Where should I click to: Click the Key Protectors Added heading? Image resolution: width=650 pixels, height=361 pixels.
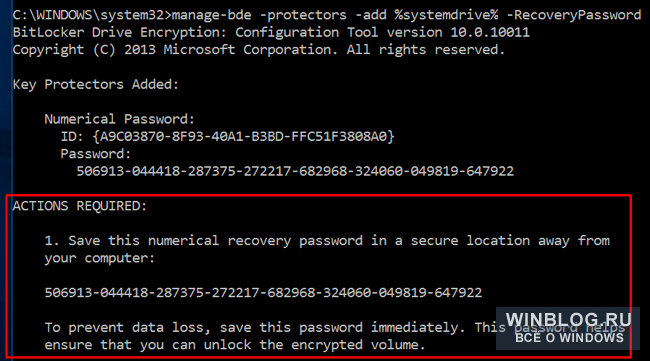coord(96,85)
